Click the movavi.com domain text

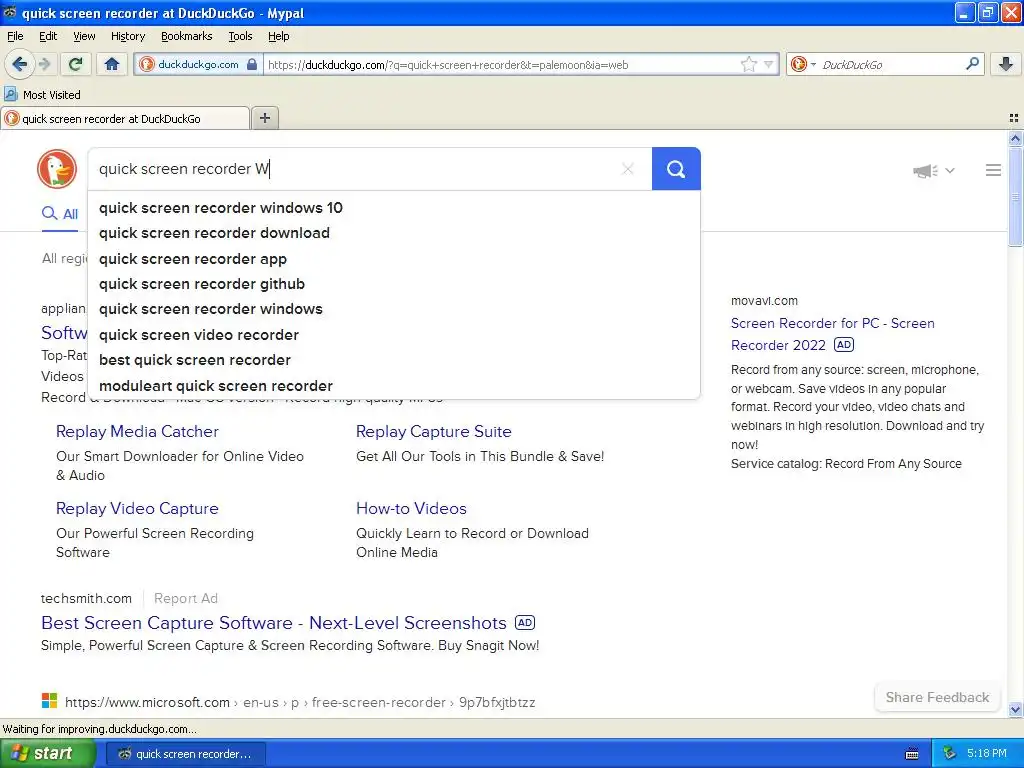point(764,301)
